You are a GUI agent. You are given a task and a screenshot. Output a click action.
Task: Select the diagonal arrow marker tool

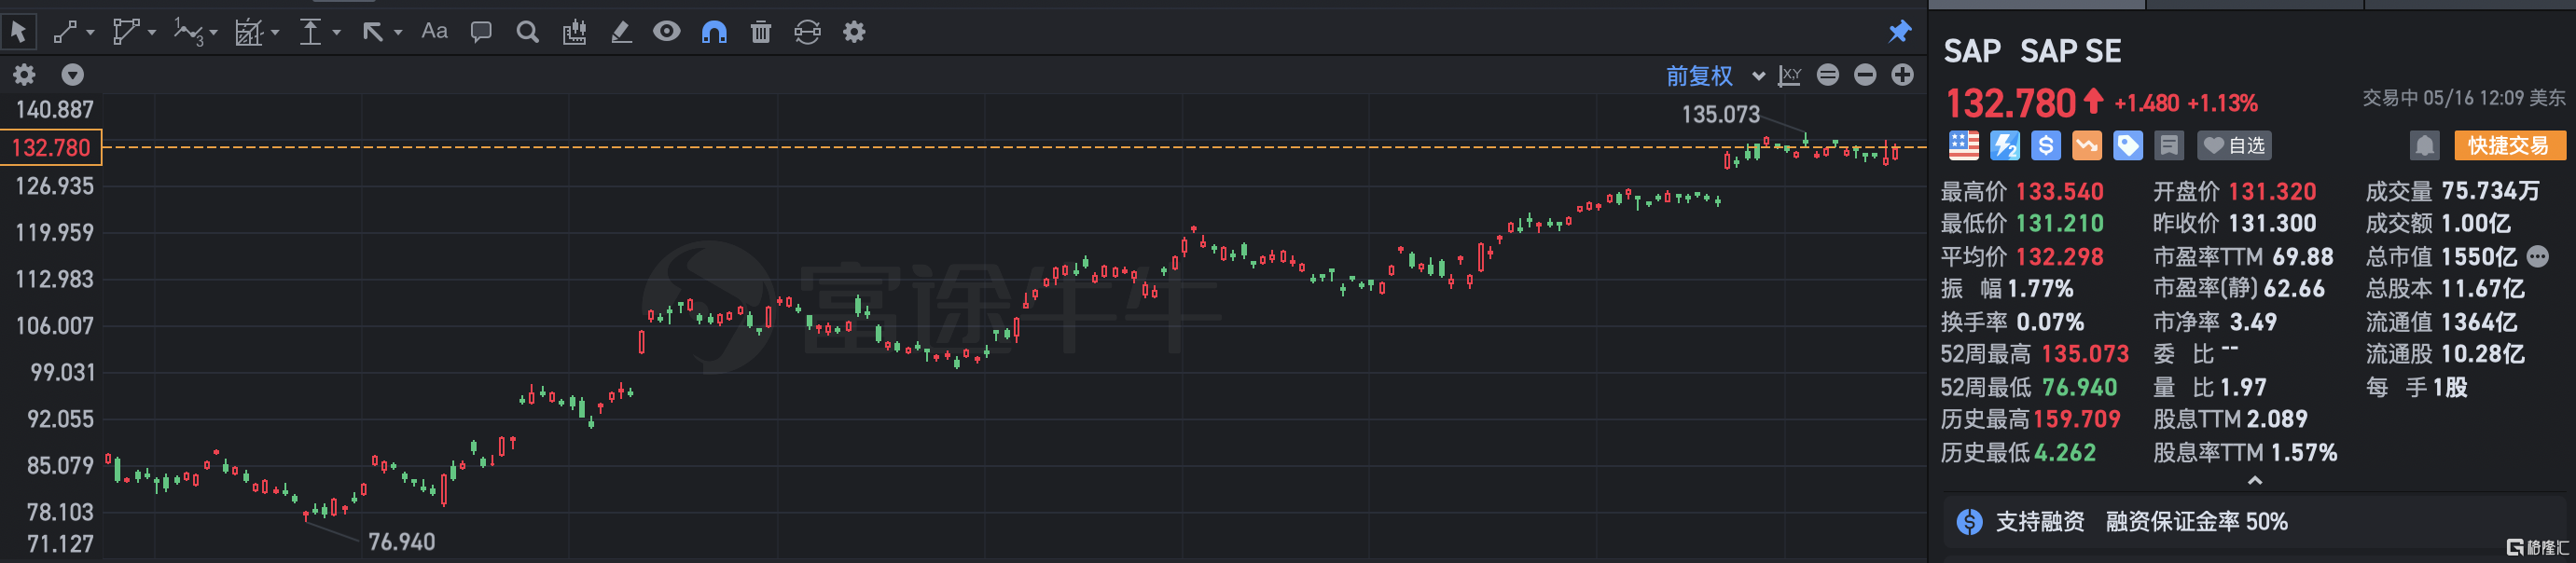[372, 32]
